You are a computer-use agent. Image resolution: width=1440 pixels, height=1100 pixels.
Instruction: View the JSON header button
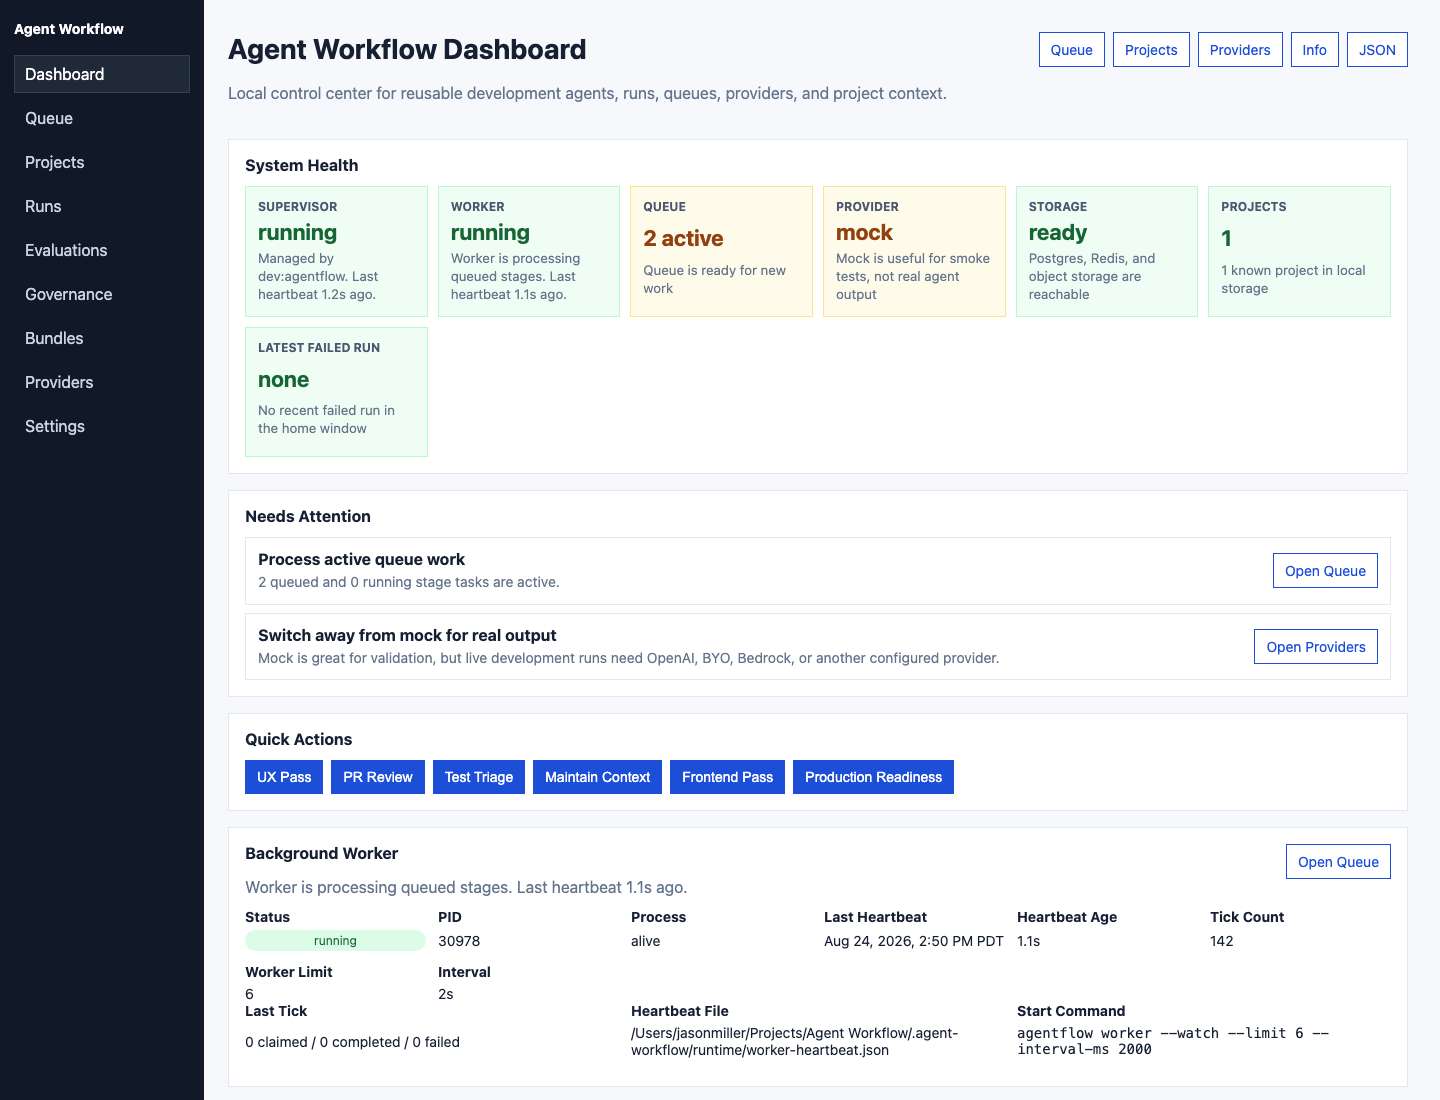[1377, 50]
